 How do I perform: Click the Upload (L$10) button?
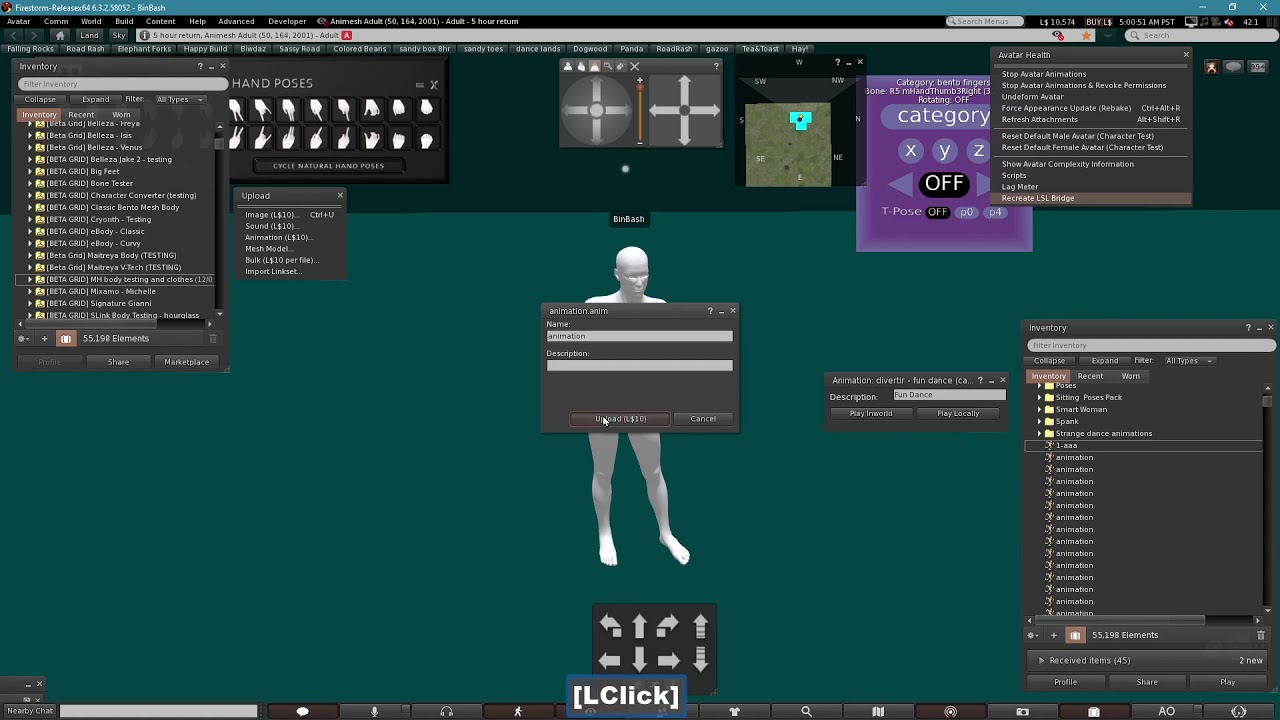coord(620,419)
